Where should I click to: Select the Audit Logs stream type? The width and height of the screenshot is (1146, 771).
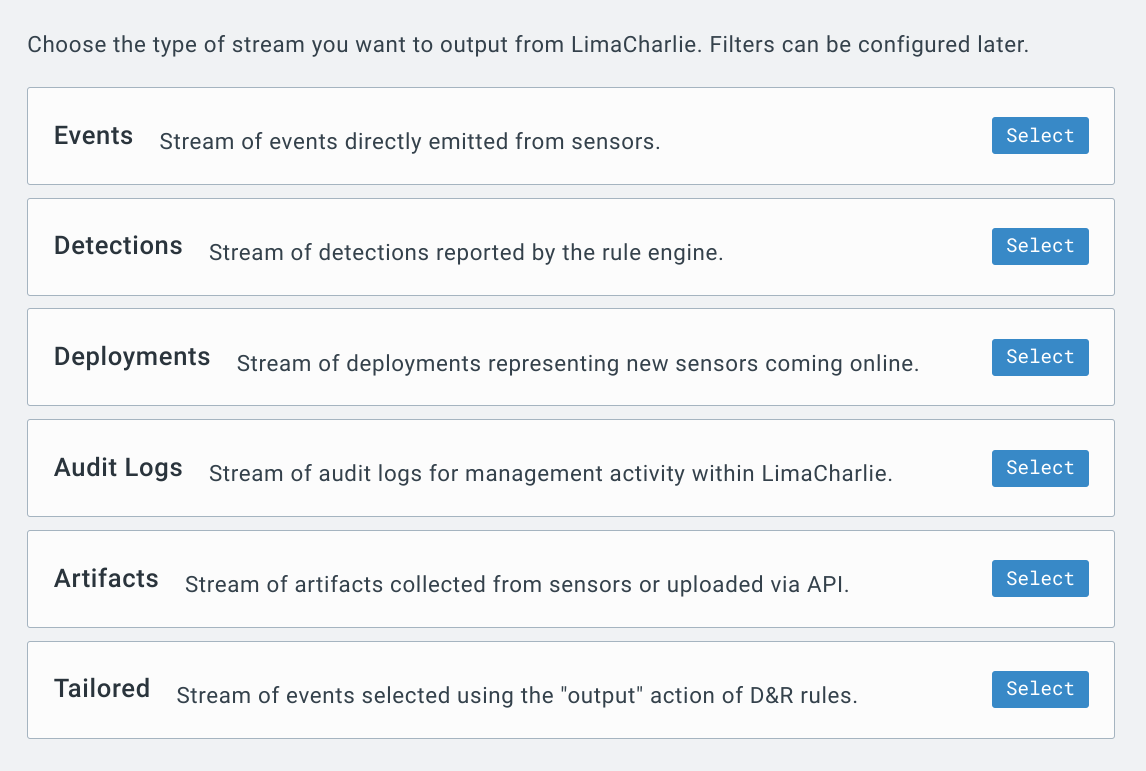click(x=1040, y=468)
